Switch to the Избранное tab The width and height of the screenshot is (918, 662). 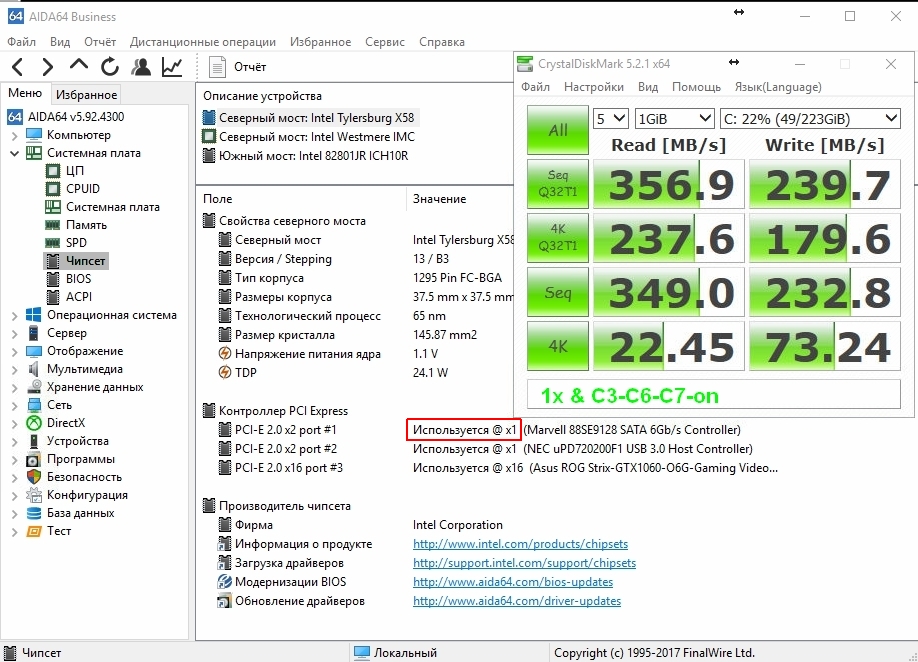(x=87, y=94)
